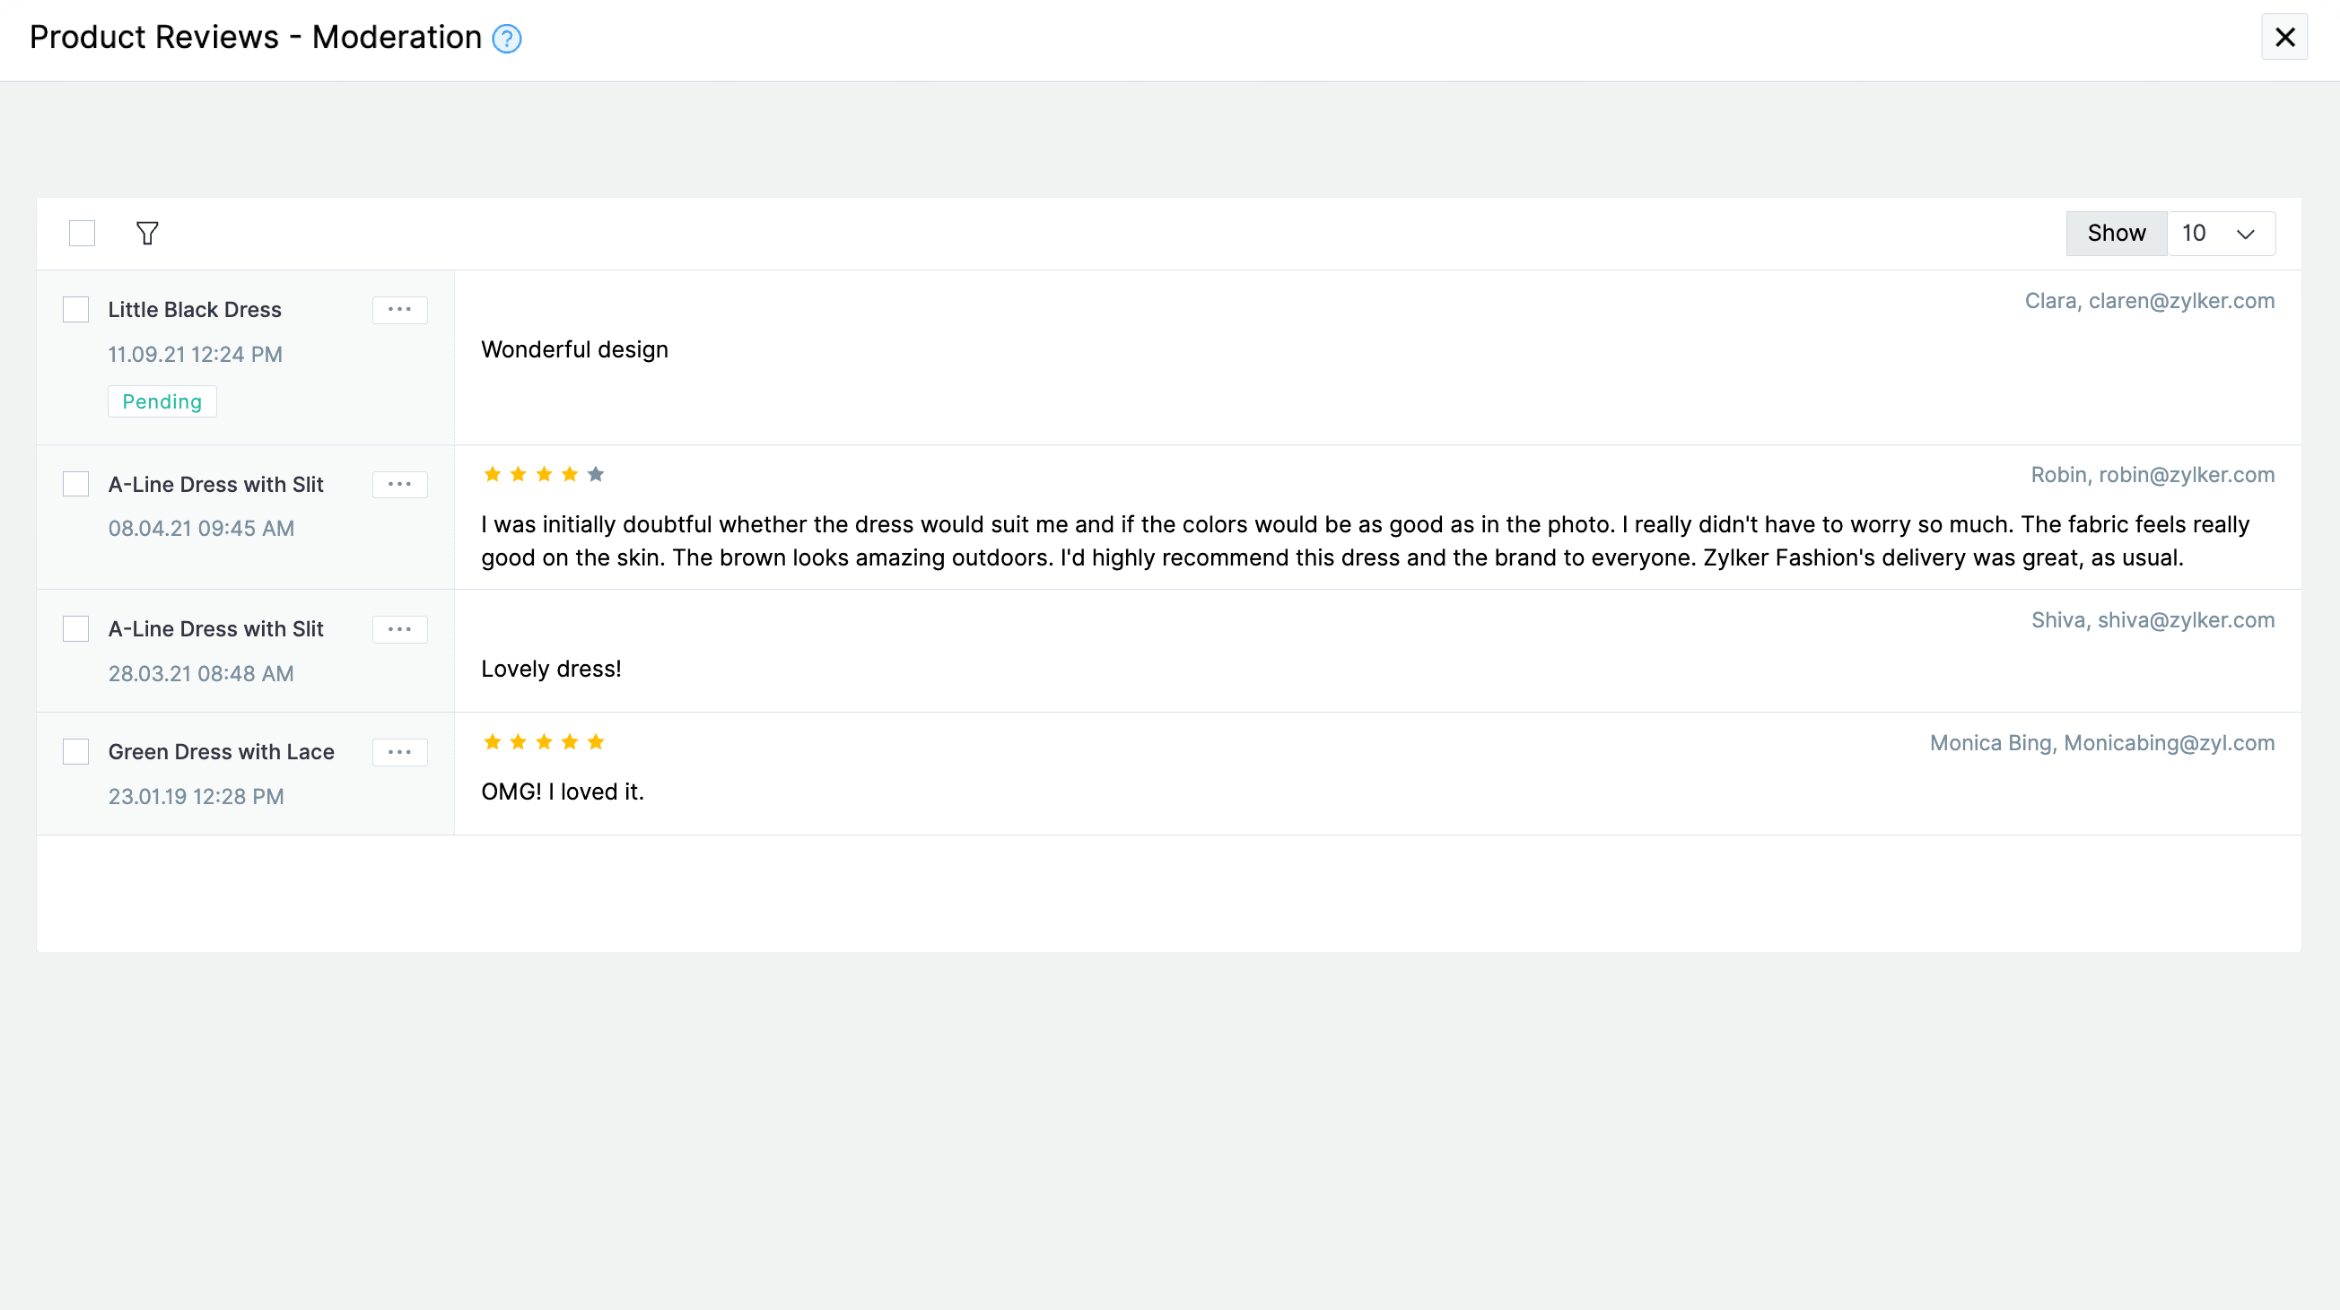
Task: Check the Little Black Dress review checkbox
Action: [76, 310]
